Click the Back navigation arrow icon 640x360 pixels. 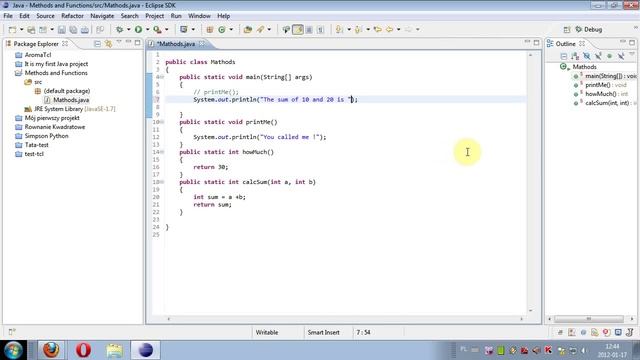coord(389,29)
